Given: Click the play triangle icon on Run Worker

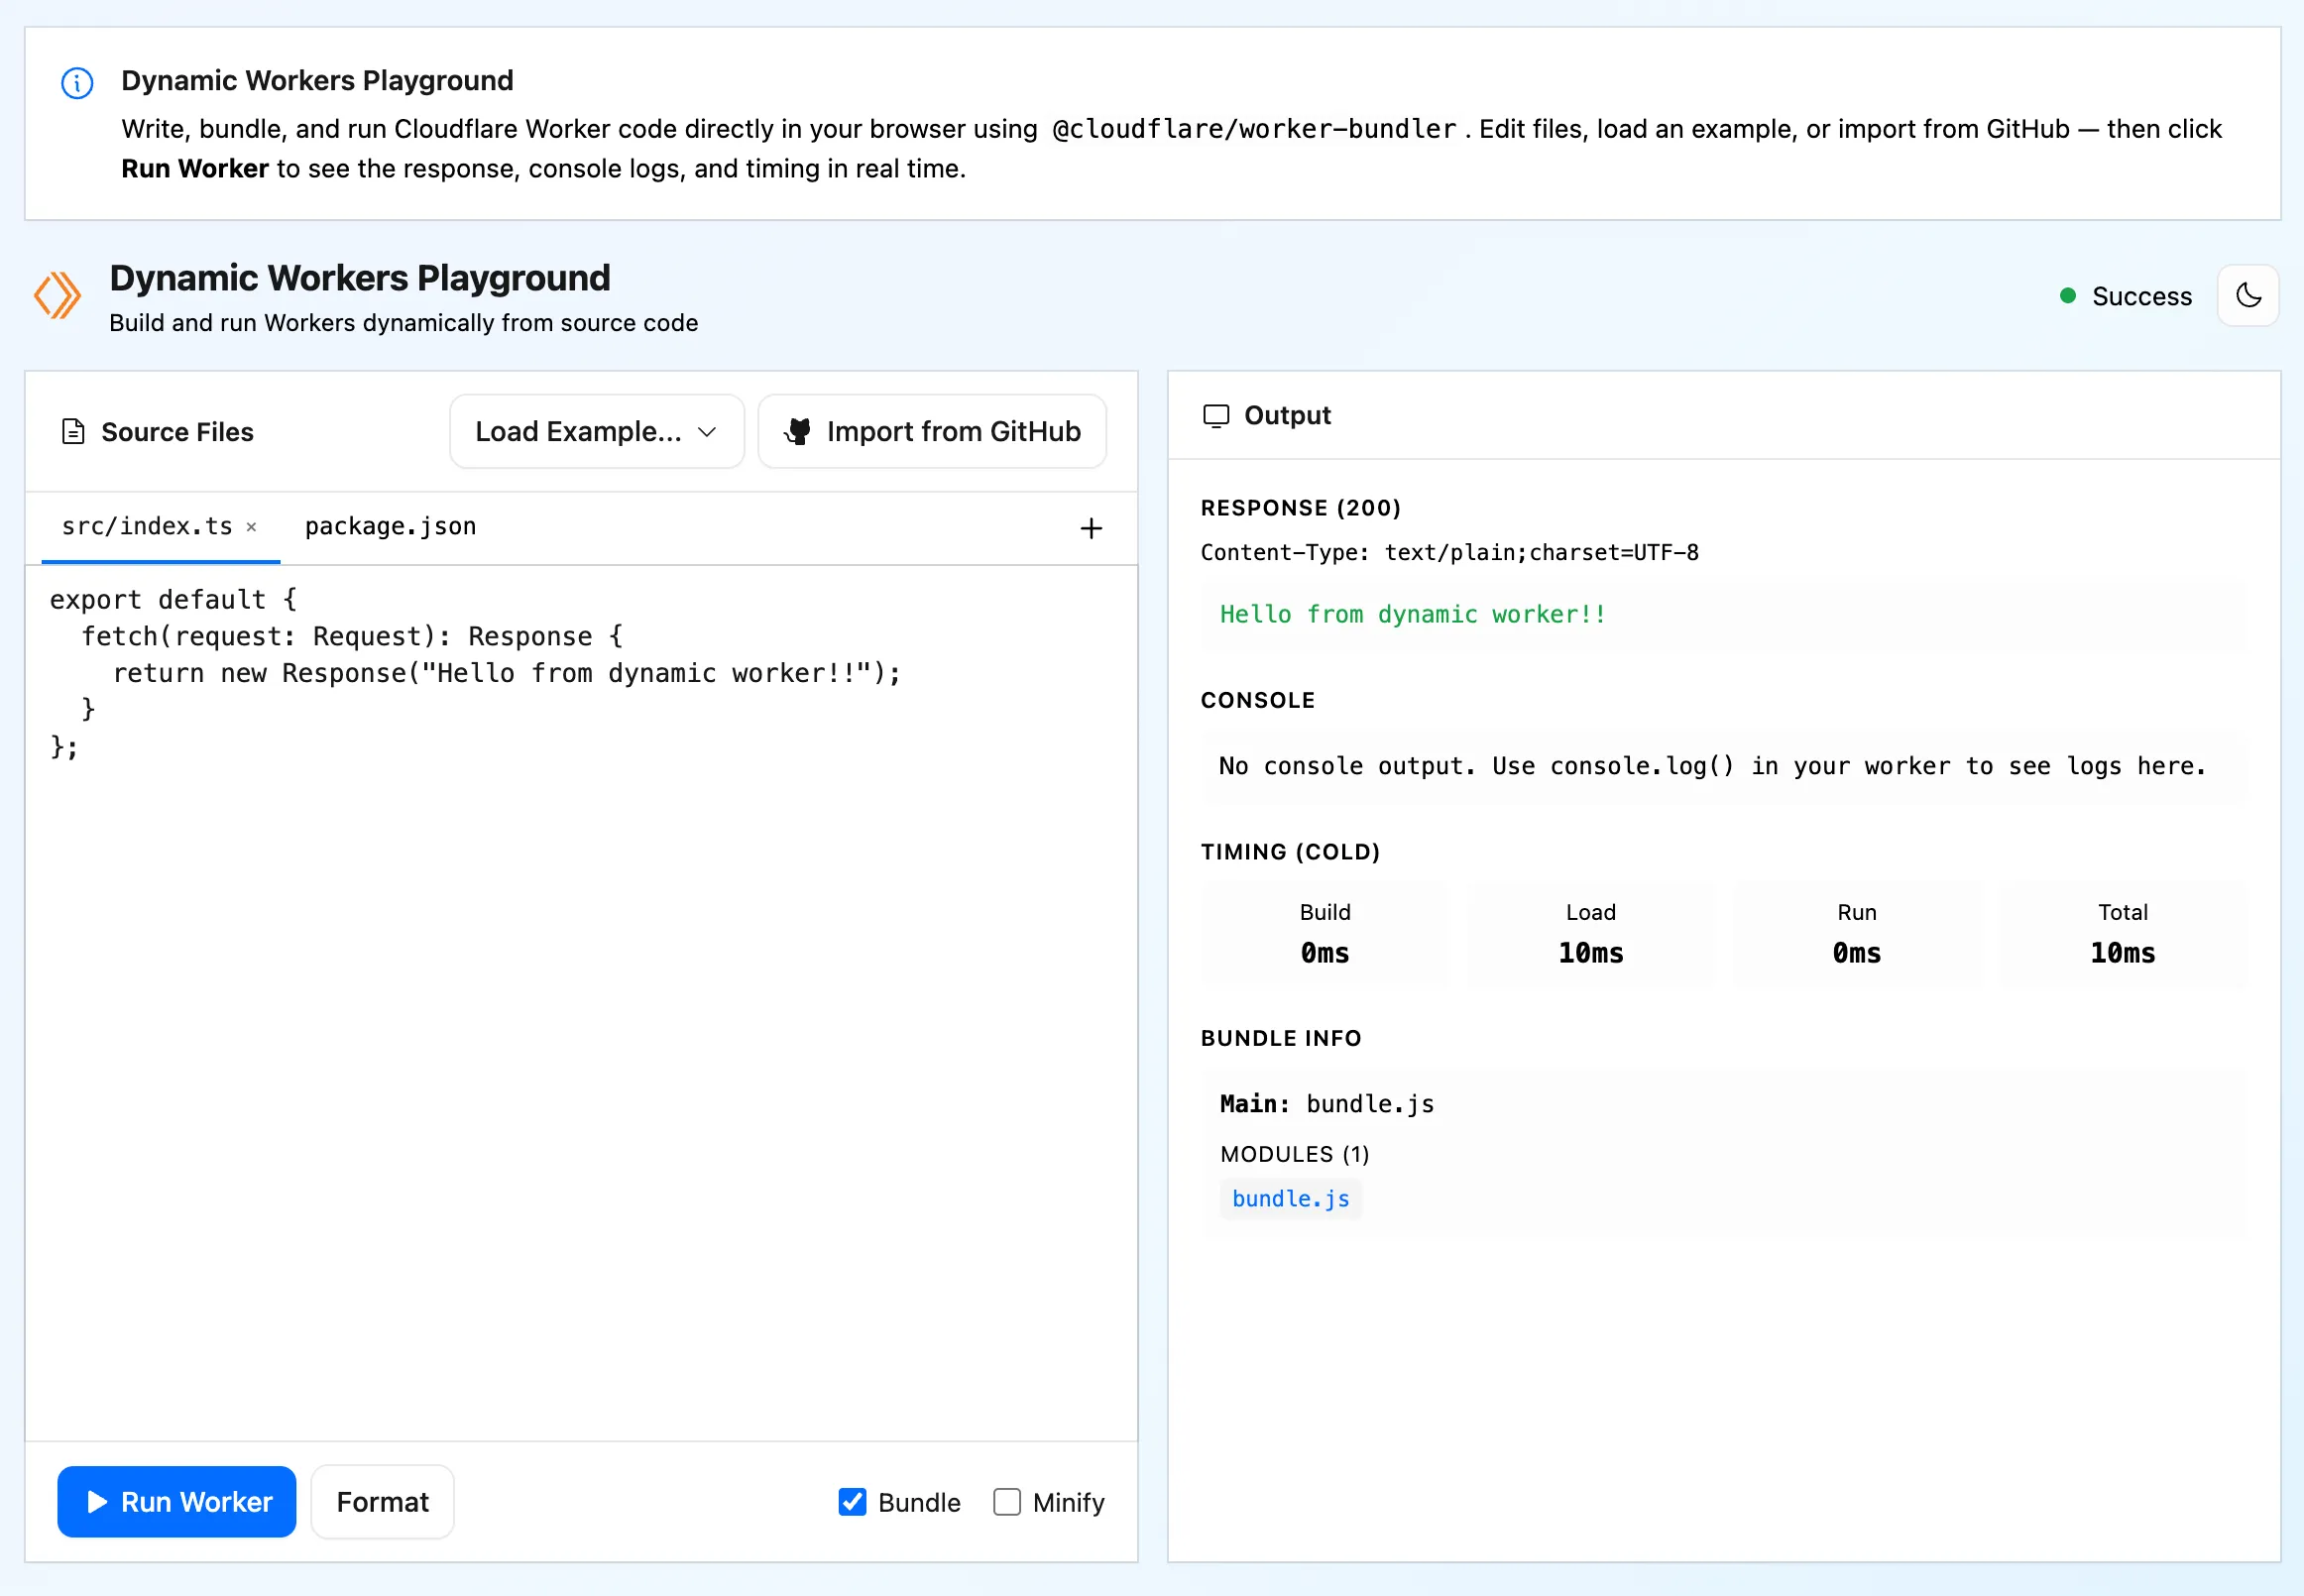Looking at the screenshot, I should [x=97, y=1502].
